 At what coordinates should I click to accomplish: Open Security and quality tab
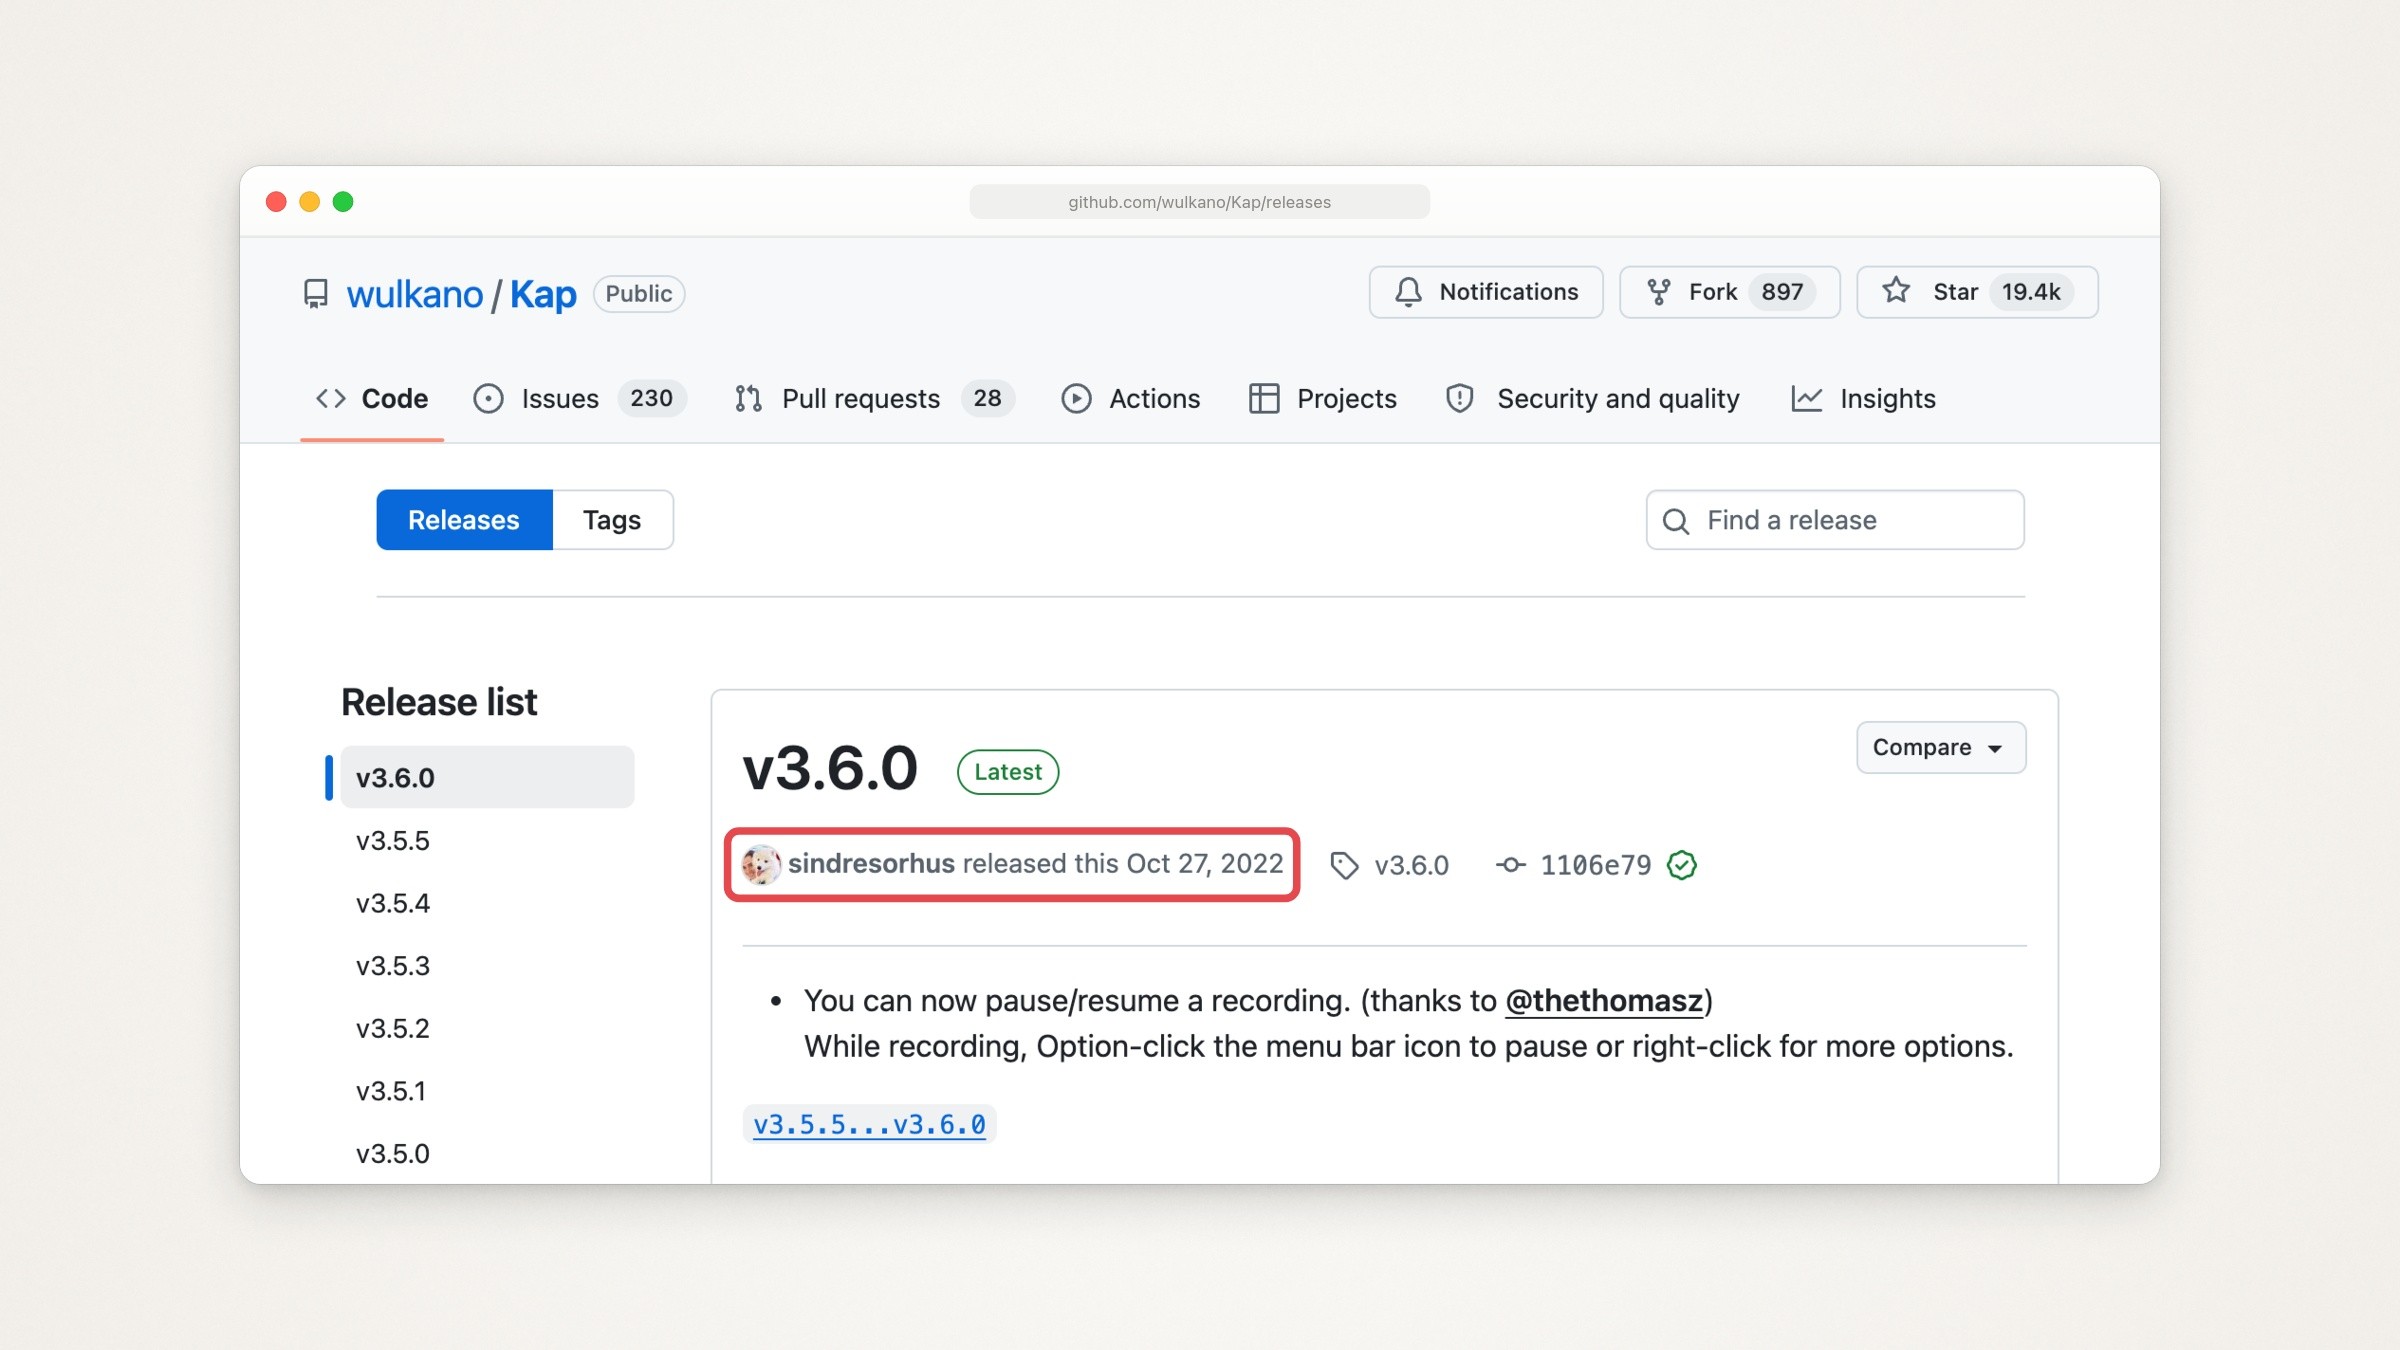[1593, 399]
